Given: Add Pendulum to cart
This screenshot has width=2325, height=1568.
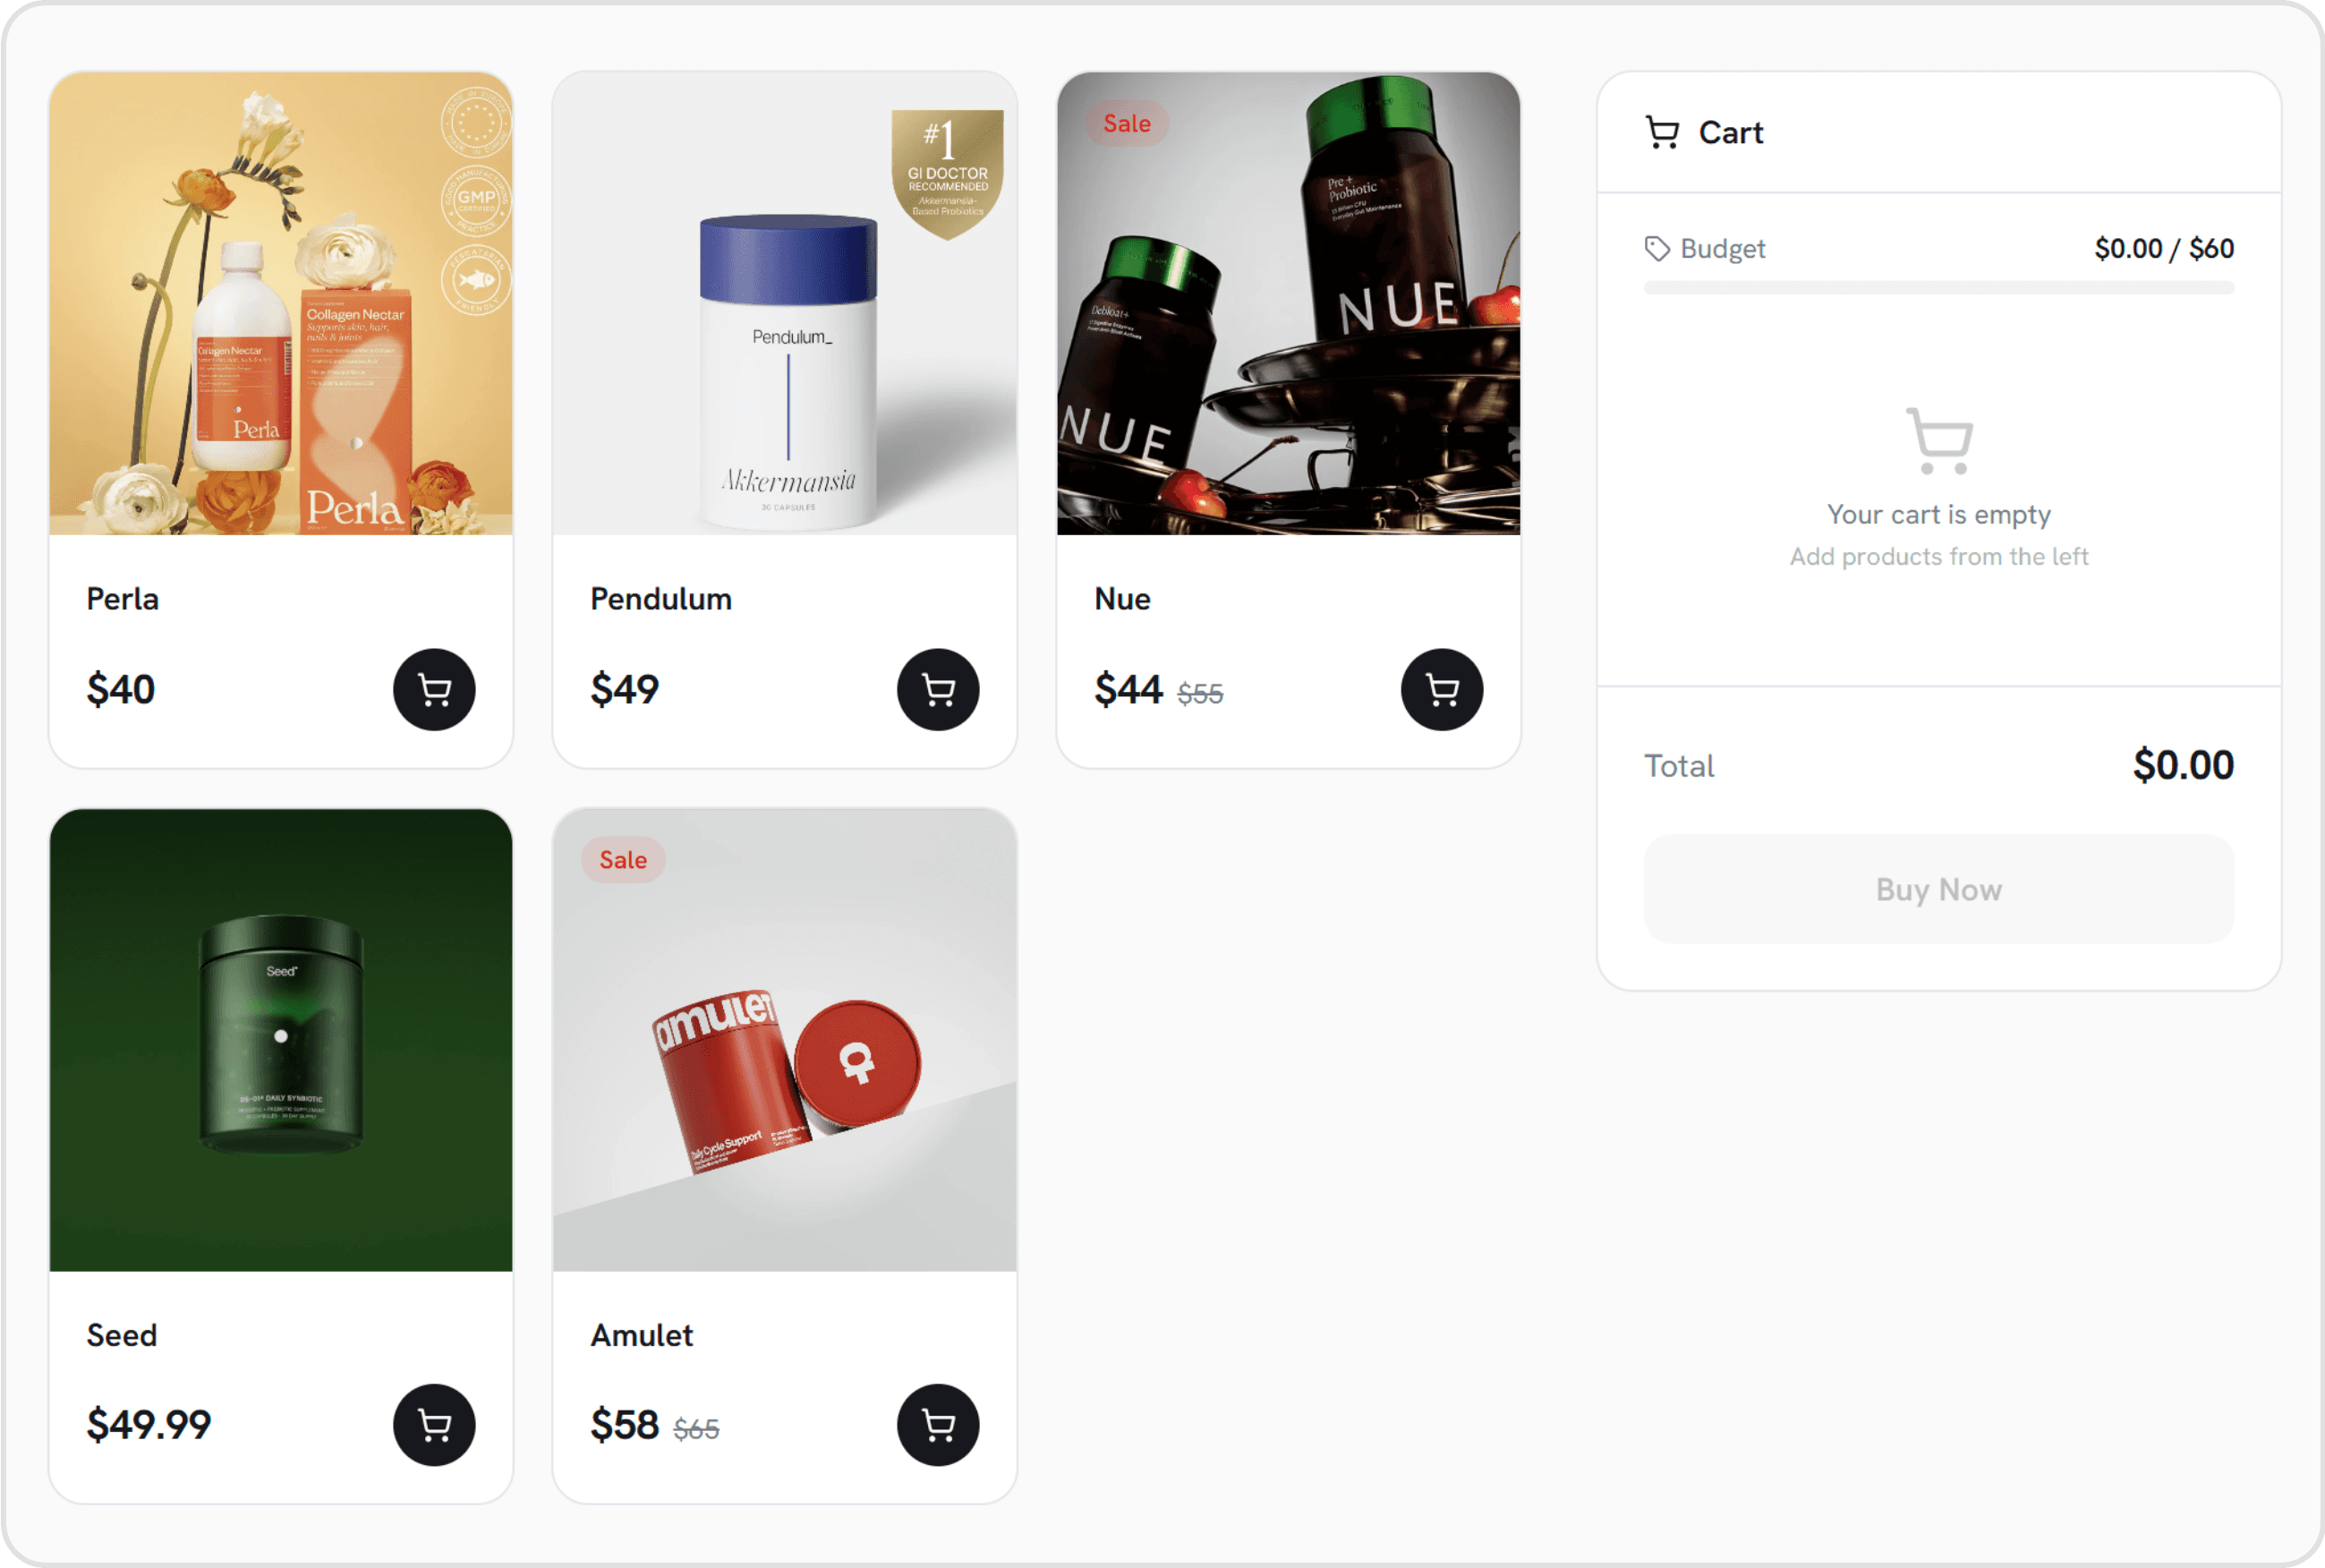Looking at the screenshot, I should click(x=938, y=690).
